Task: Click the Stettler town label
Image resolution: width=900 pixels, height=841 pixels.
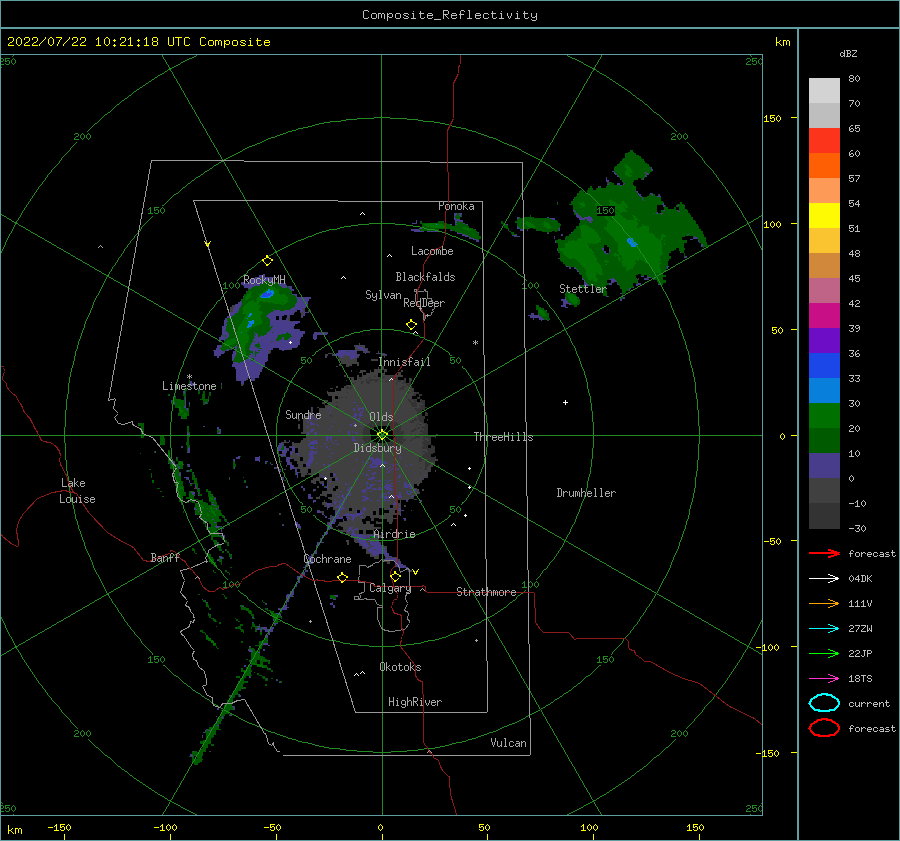Action: coord(583,289)
